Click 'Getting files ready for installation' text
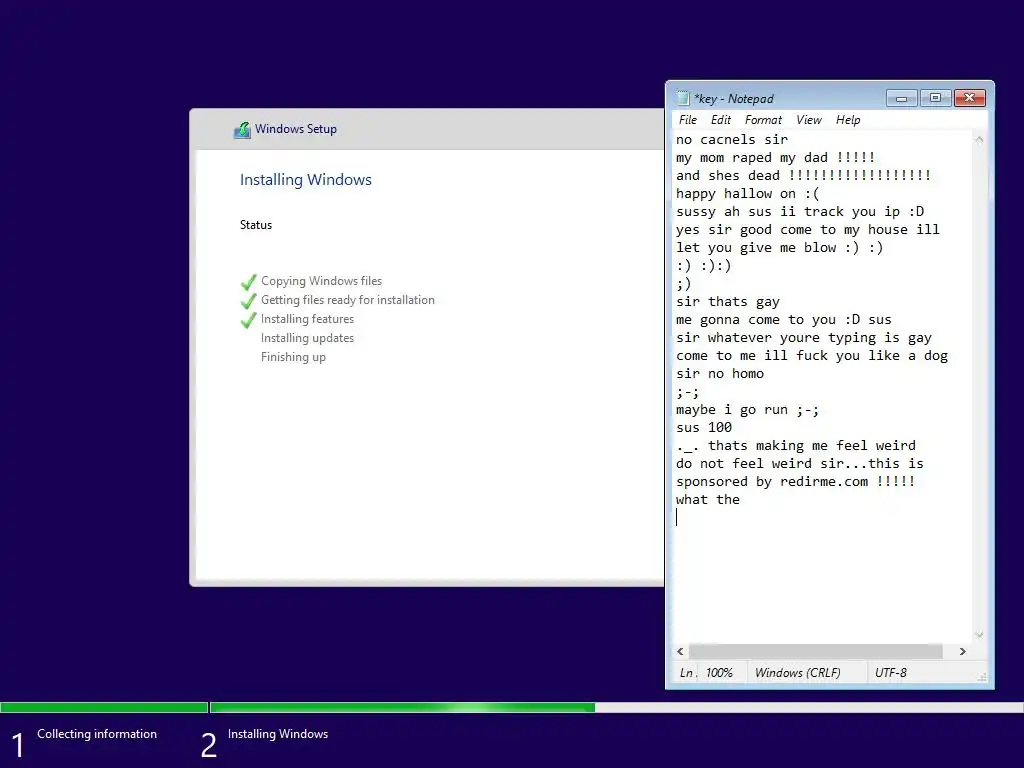This screenshot has width=1024, height=768. tap(347, 300)
